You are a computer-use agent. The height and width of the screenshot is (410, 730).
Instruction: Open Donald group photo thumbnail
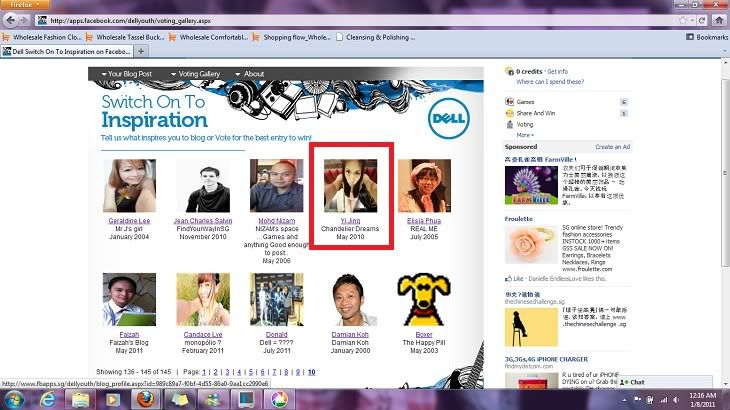pyautogui.click(x=277, y=299)
